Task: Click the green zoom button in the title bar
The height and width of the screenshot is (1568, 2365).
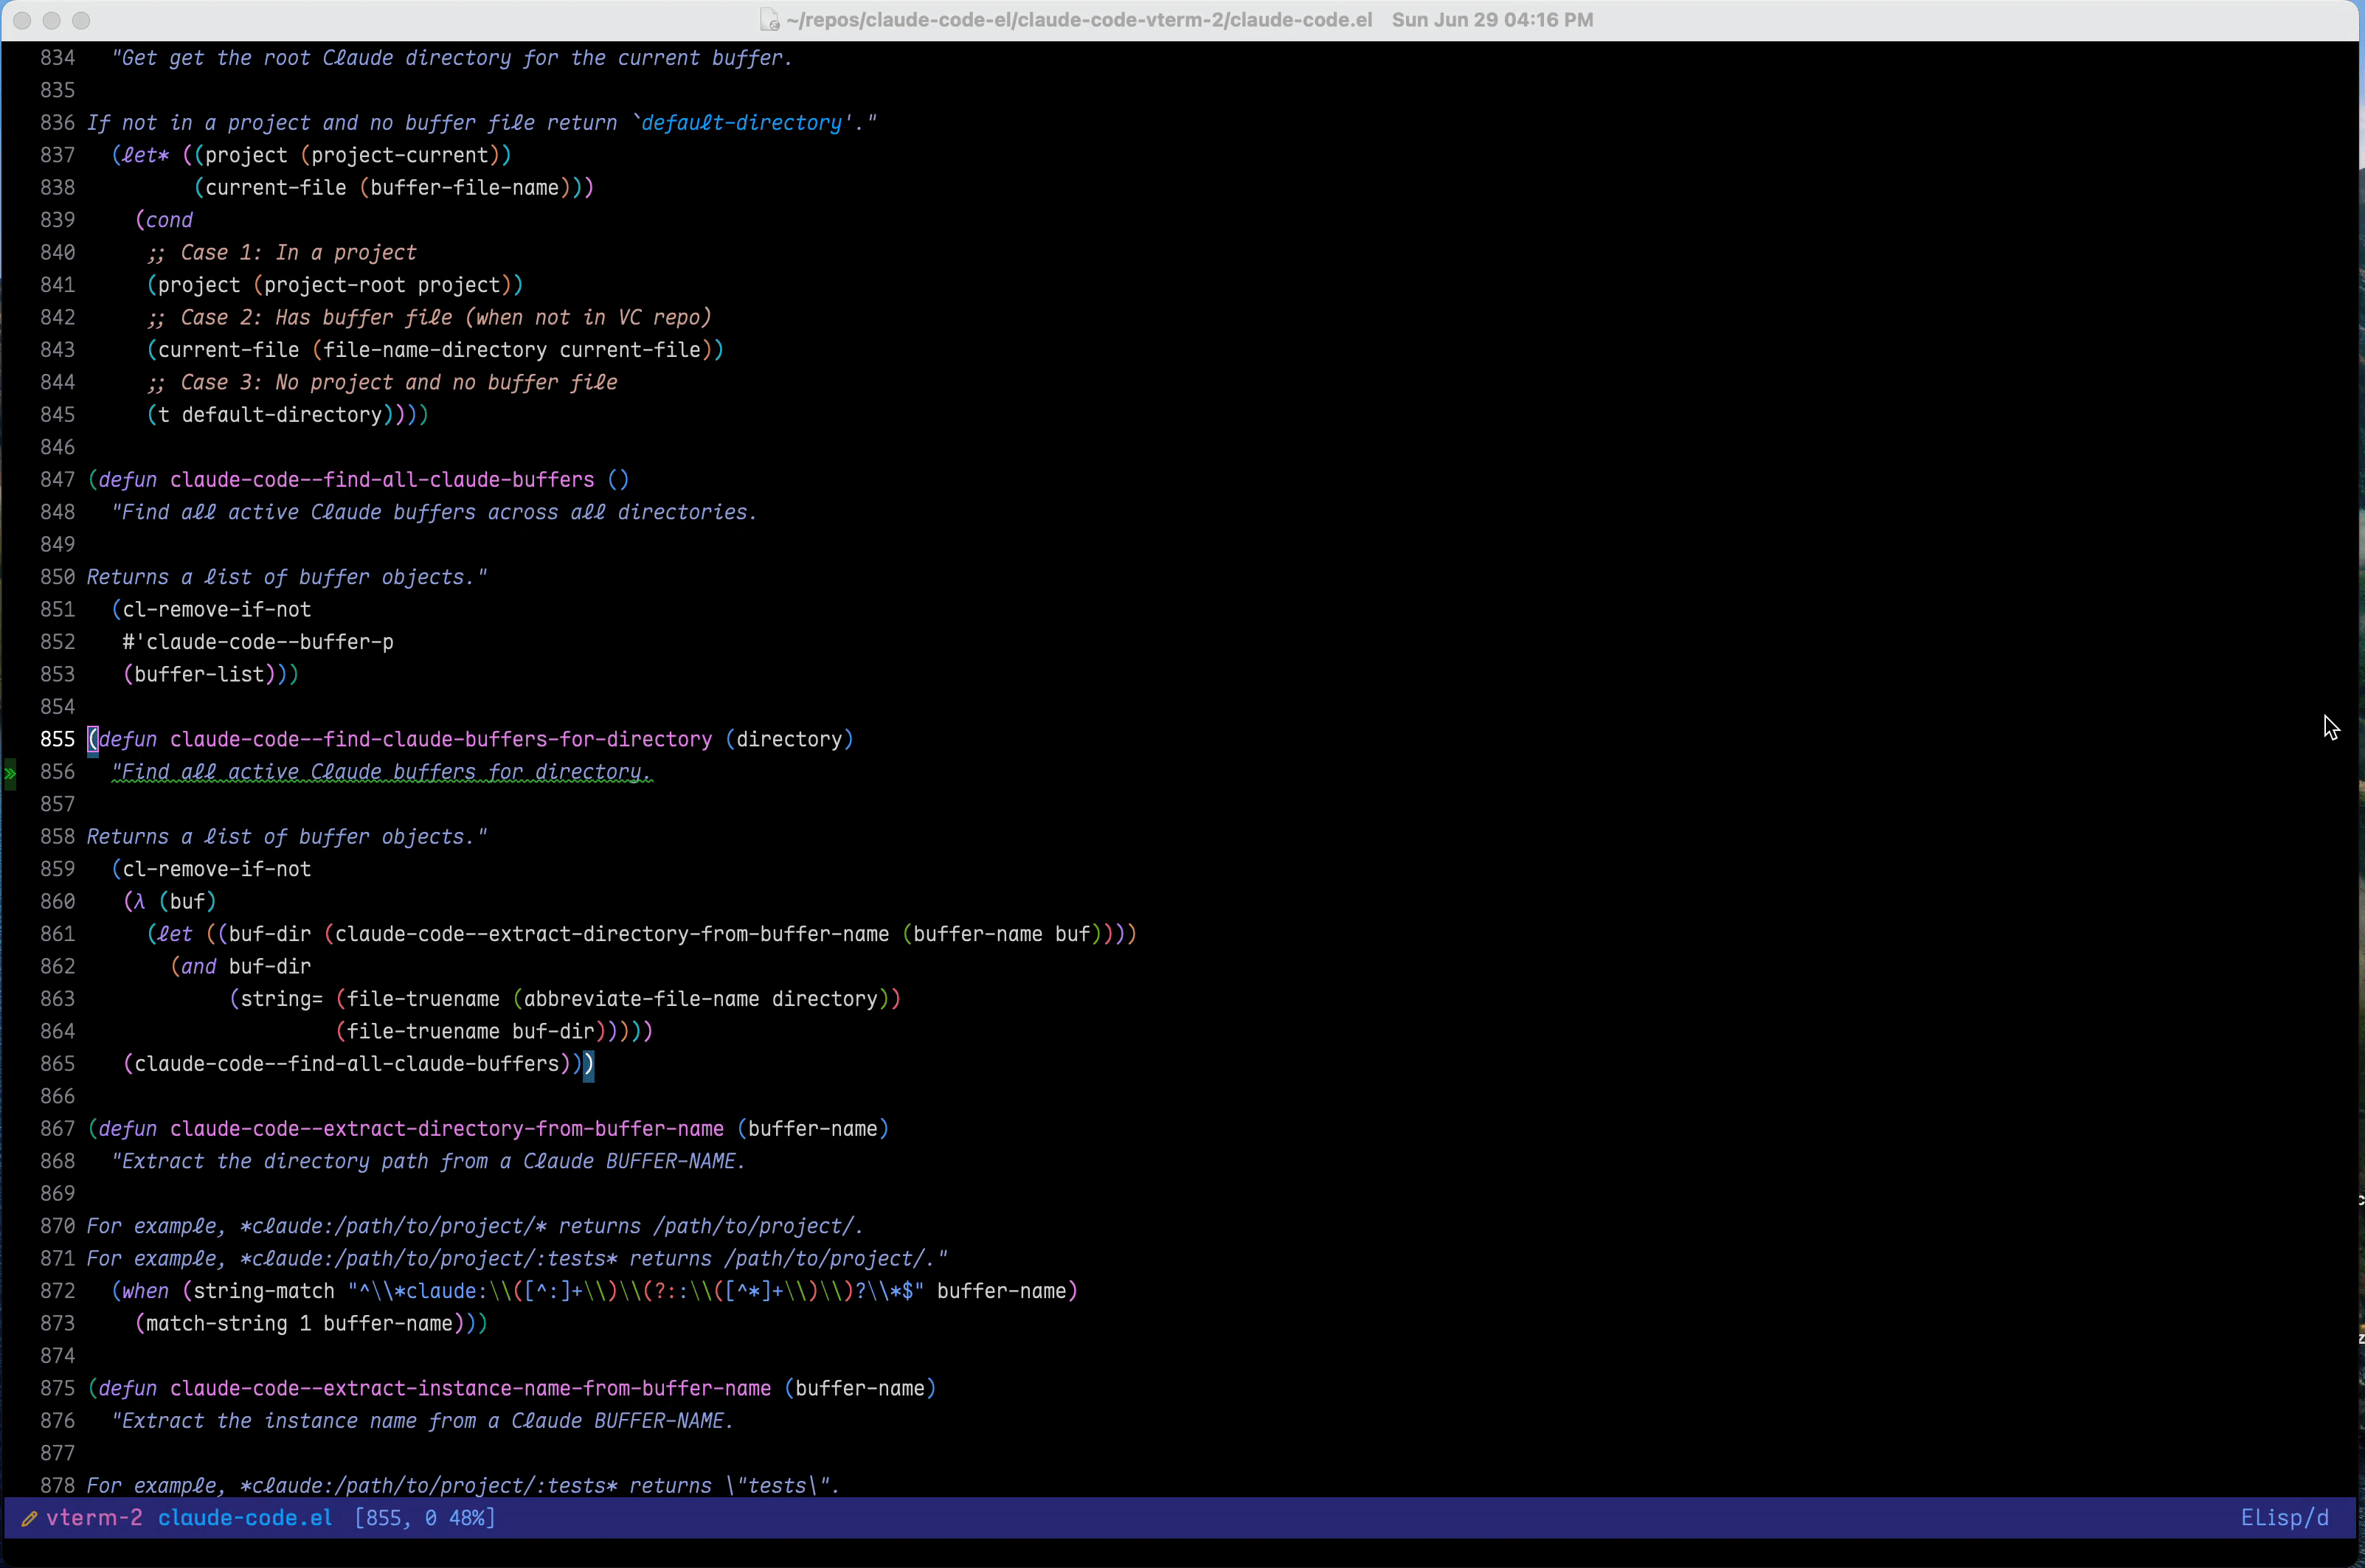Action: [82, 20]
